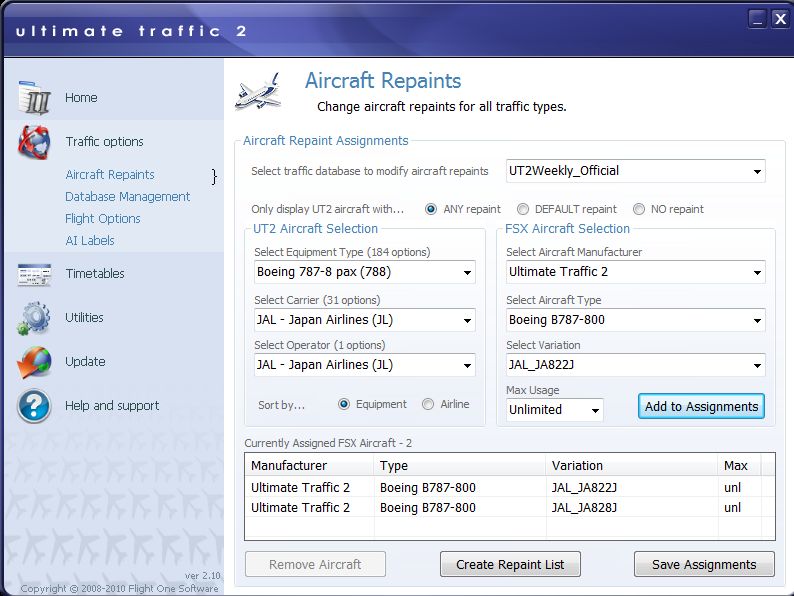
Task: Open Database Management link
Action: (x=128, y=196)
